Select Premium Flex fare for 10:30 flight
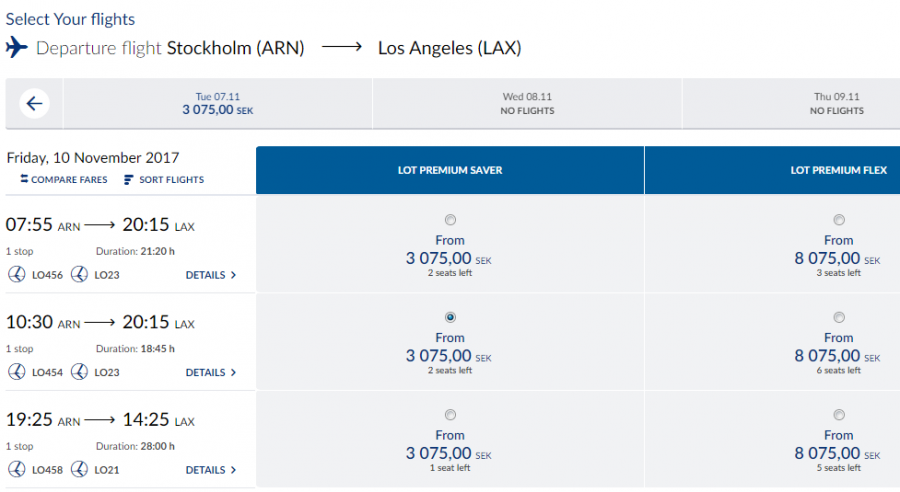The width and height of the screenshot is (900, 492). point(838,317)
